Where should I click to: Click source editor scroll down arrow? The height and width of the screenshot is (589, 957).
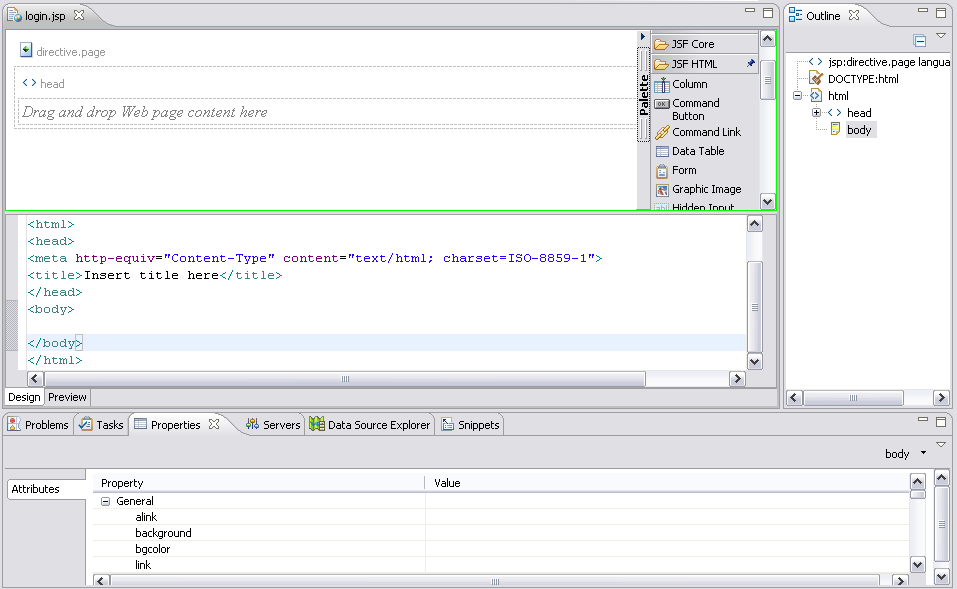click(755, 361)
